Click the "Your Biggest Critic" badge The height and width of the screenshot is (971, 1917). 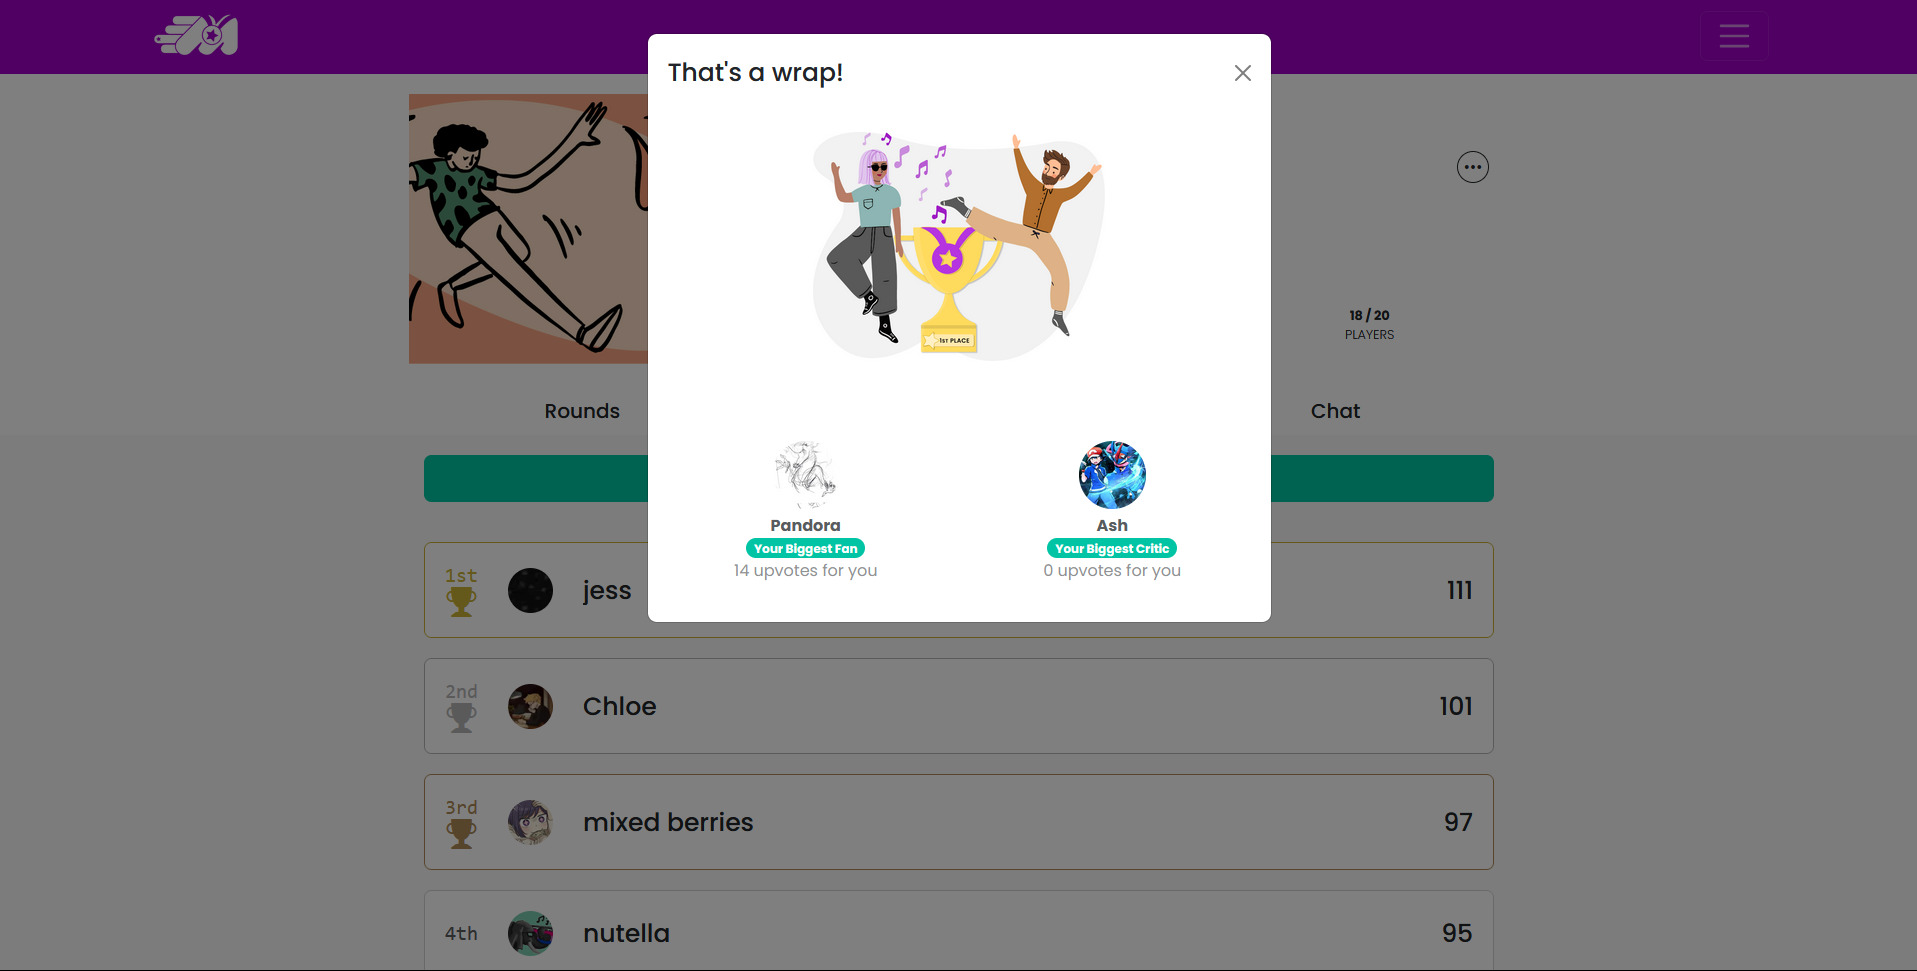(x=1112, y=548)
